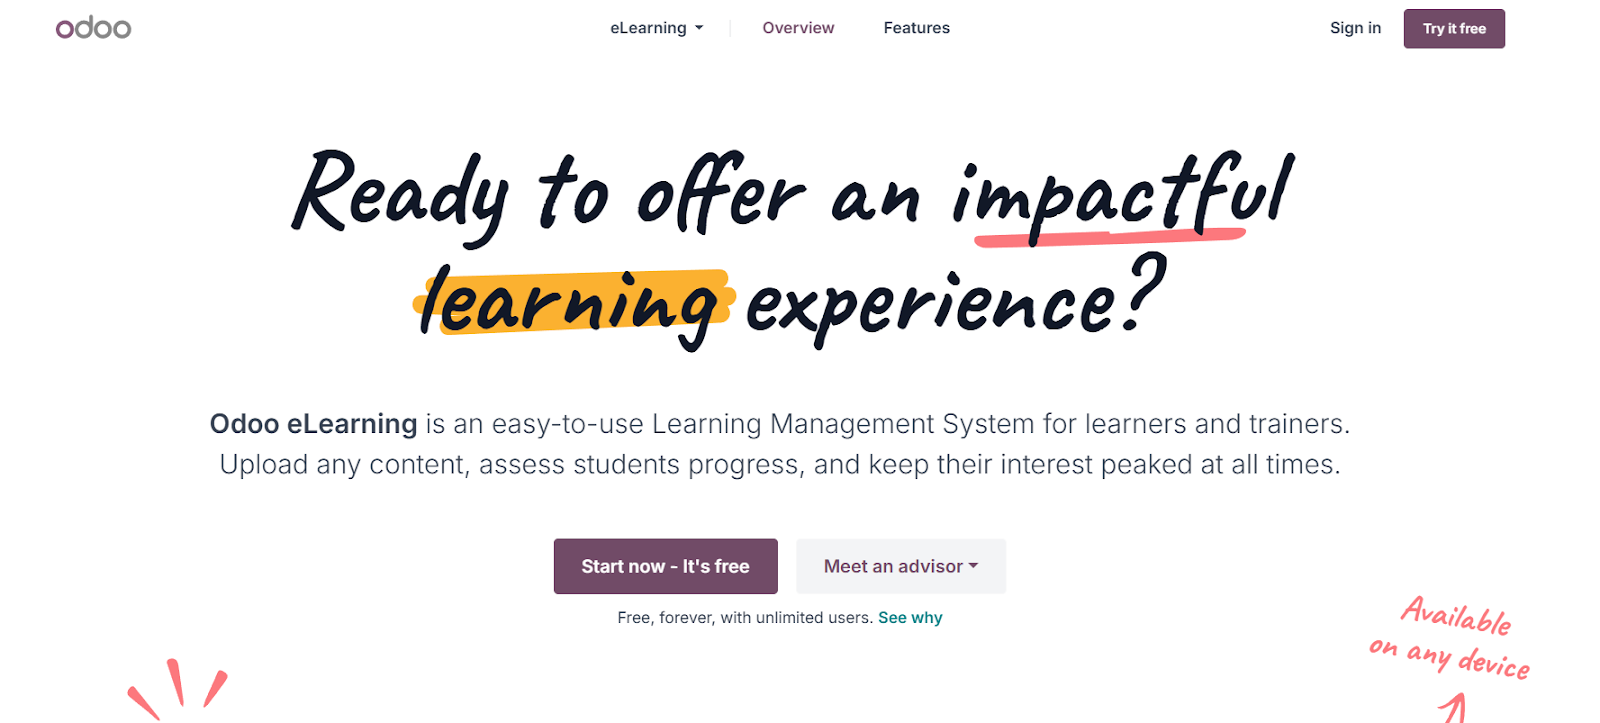The height and width of the screenshot is (723, 1600).
Task: Expand the Meet an advisor dropdown
Action: [899, 566]
